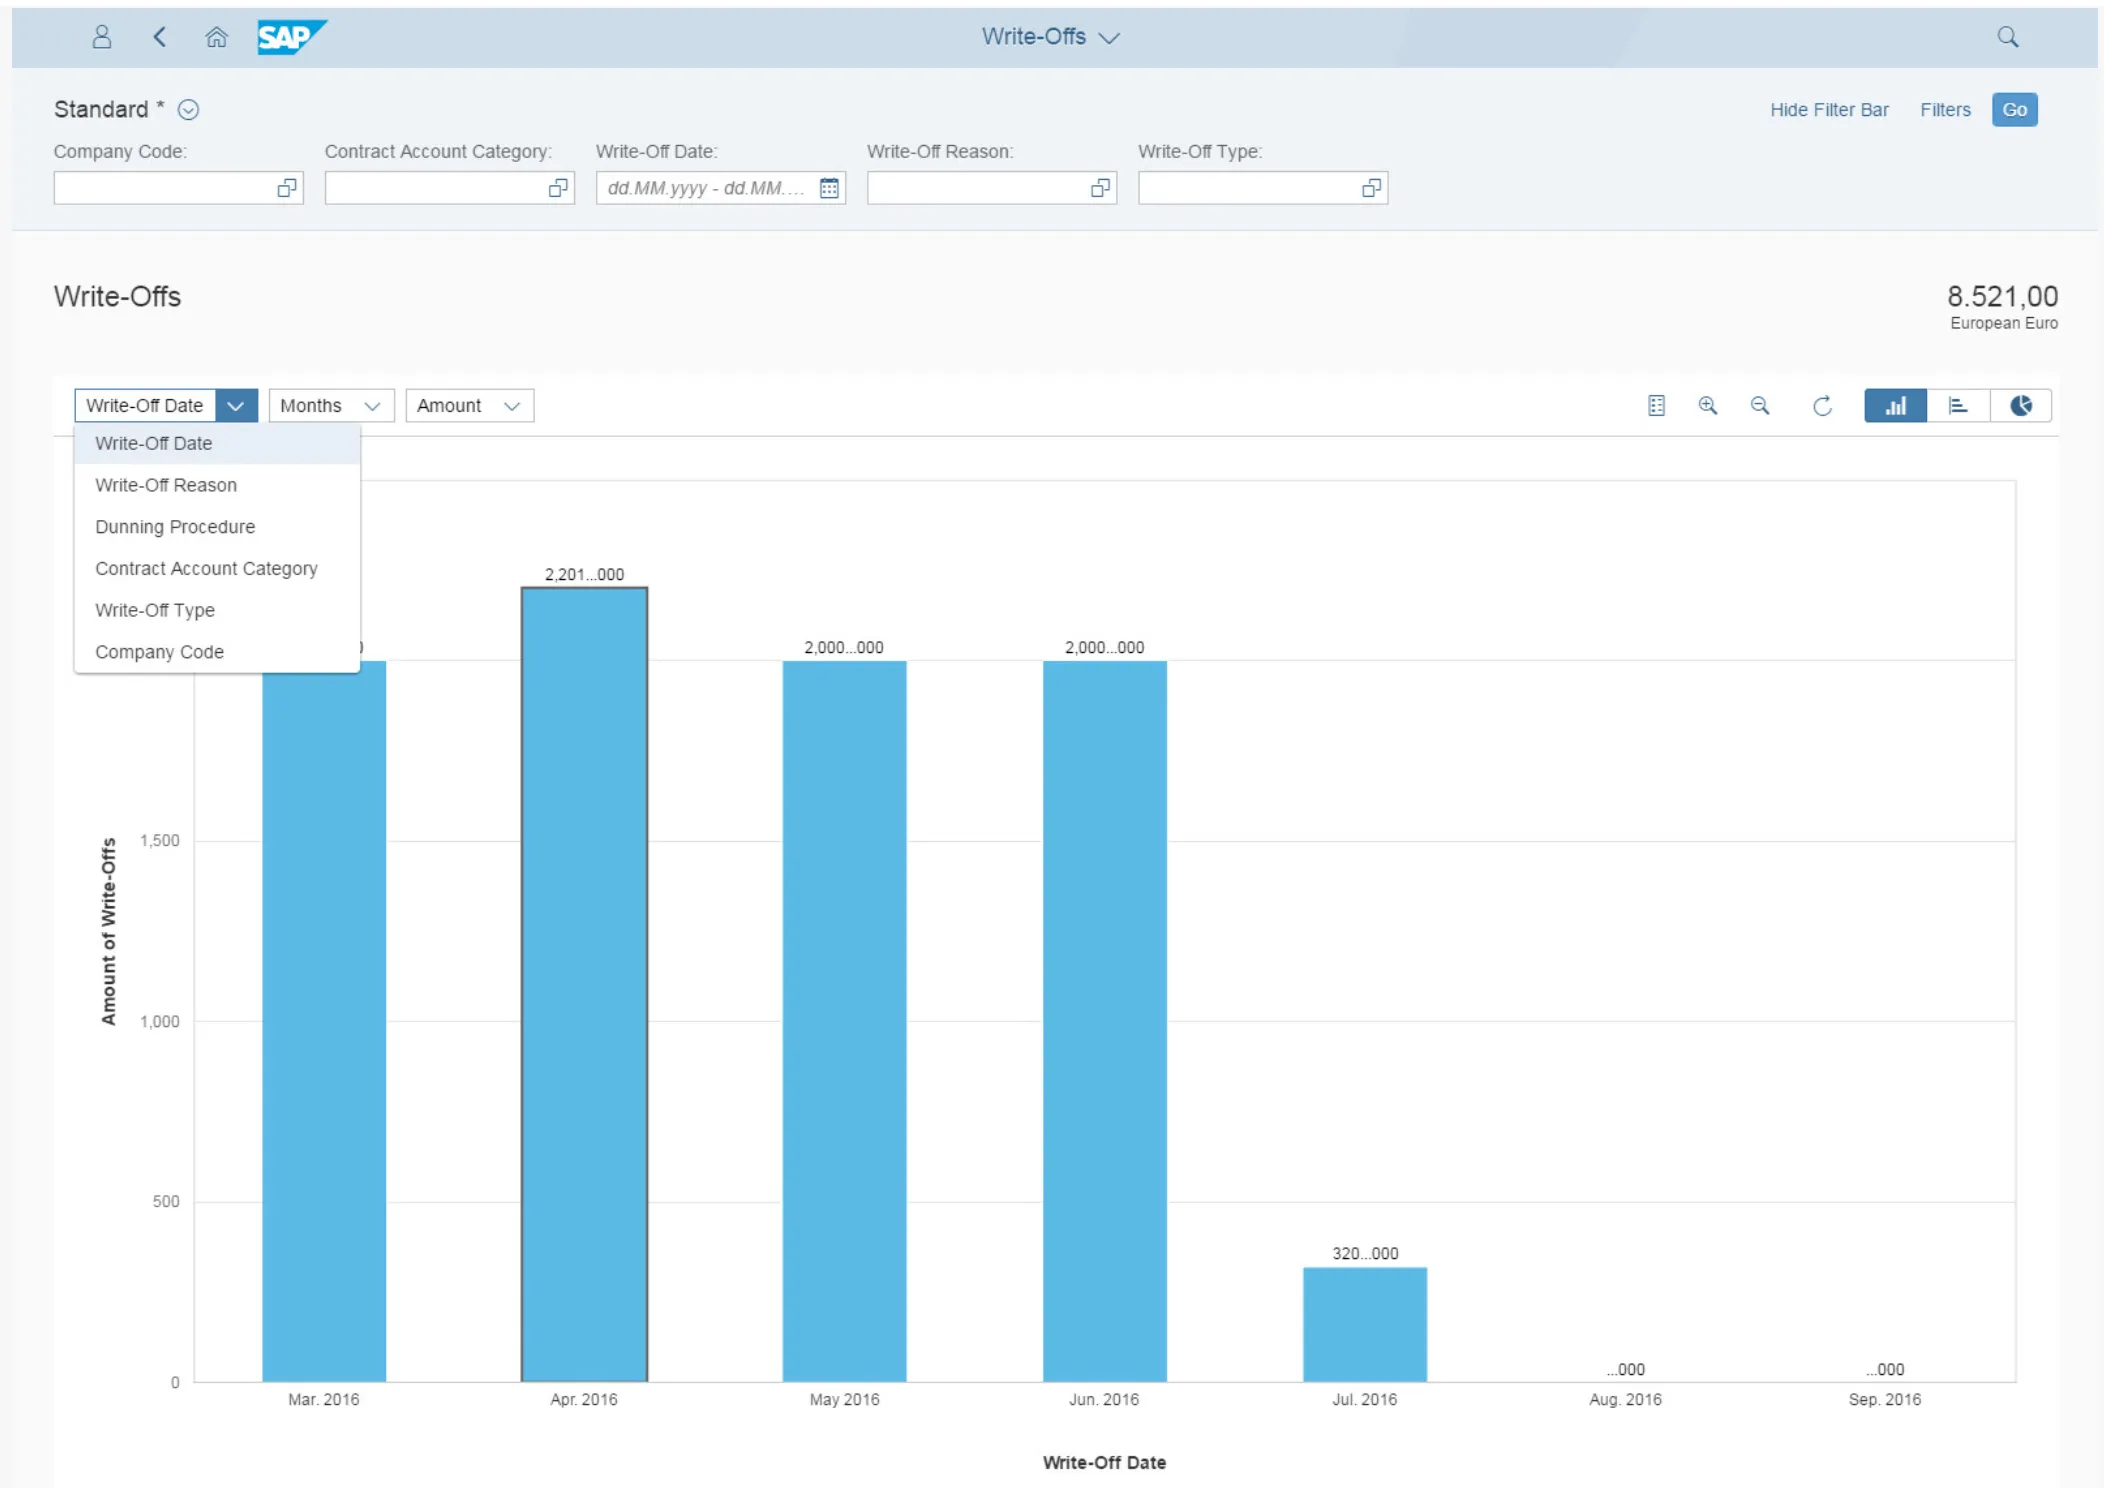The height and width of the screenshot is (1488, 2104).
Task: Open Write-Off Type value help icon
Action: point(1371,188)
